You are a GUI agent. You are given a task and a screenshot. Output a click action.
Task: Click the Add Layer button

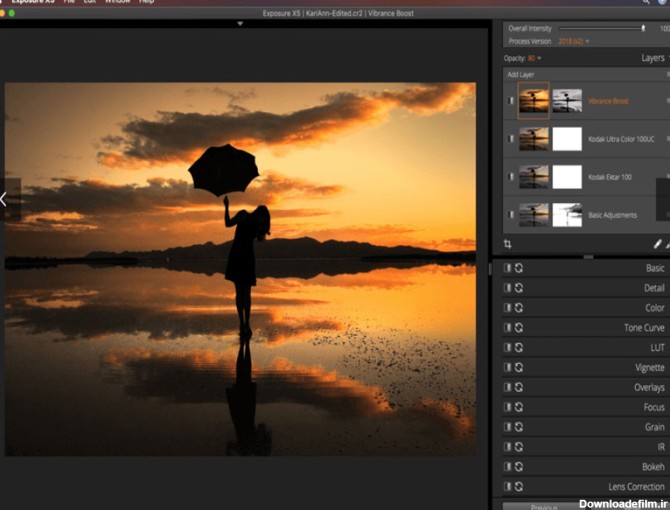(x=521, y=75)
